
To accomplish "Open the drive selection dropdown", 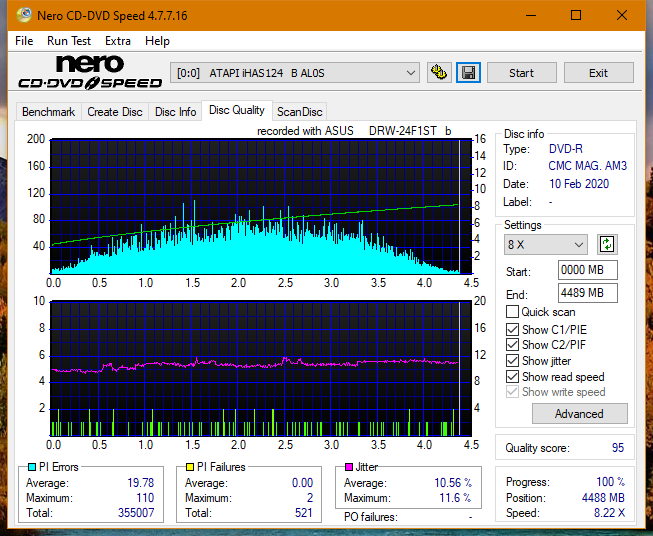I will pos(294,73).
